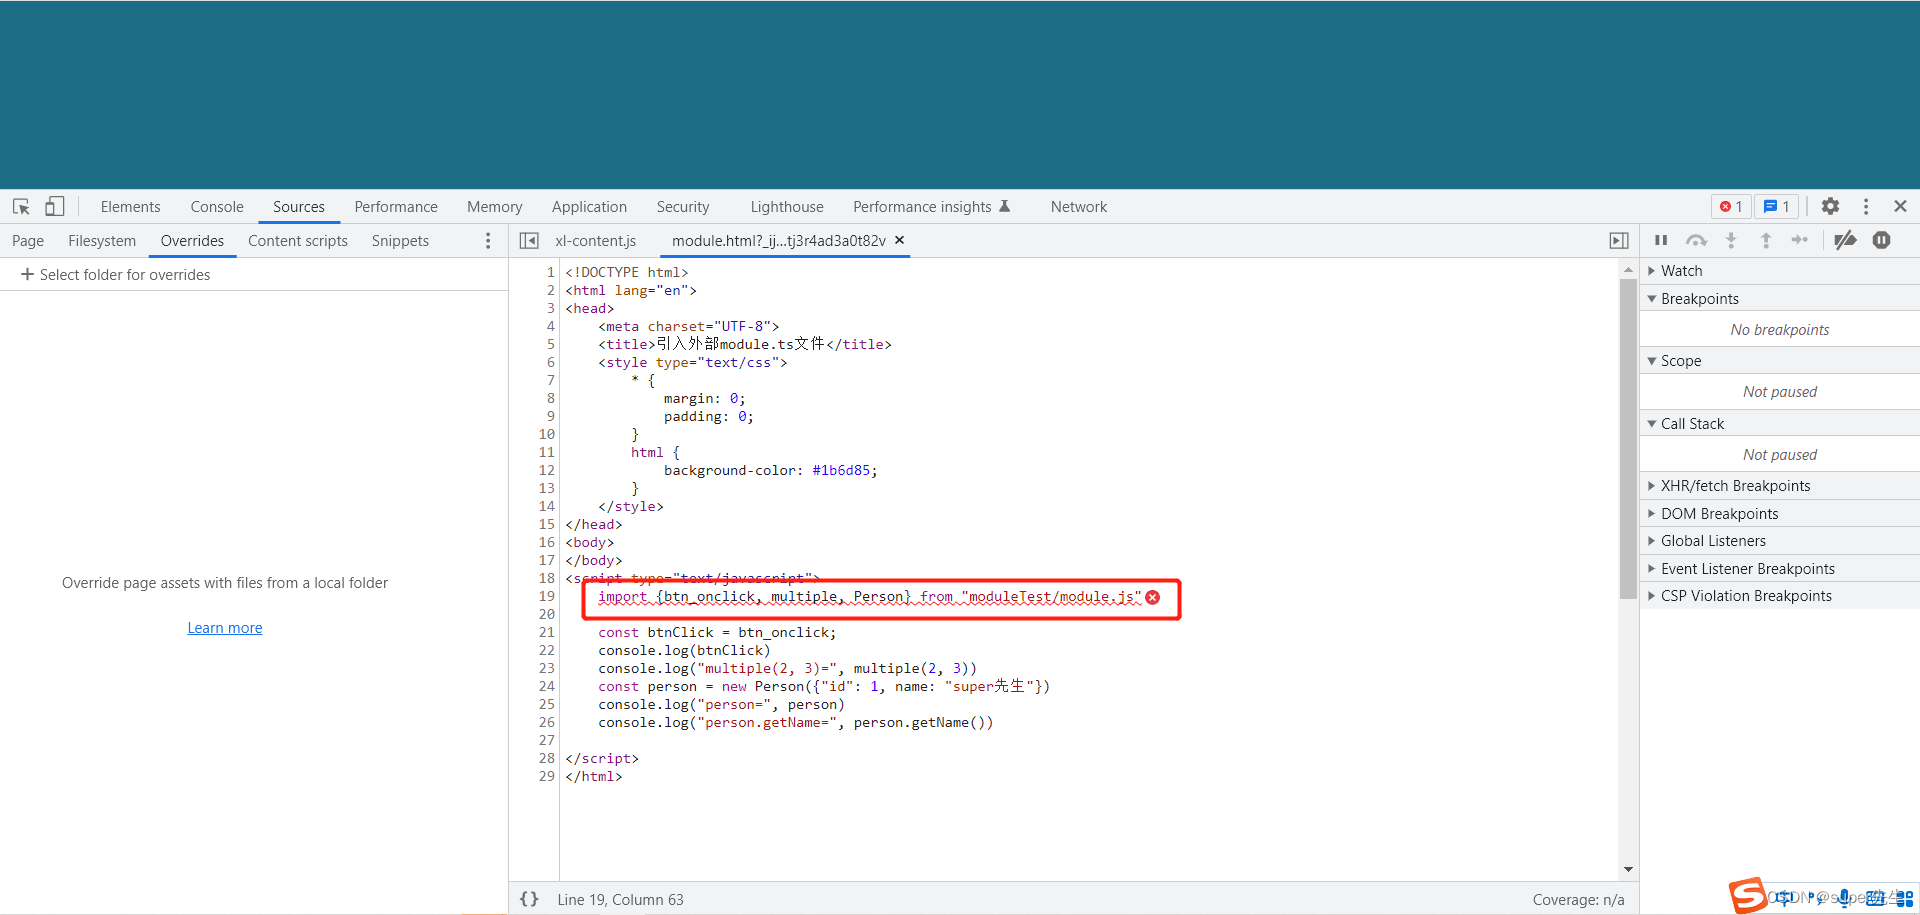Image resolution: width=1920 pixels, height=915 pixels.
Task: Hide the debugger sidebar icon
Action: click(1619, 240)
